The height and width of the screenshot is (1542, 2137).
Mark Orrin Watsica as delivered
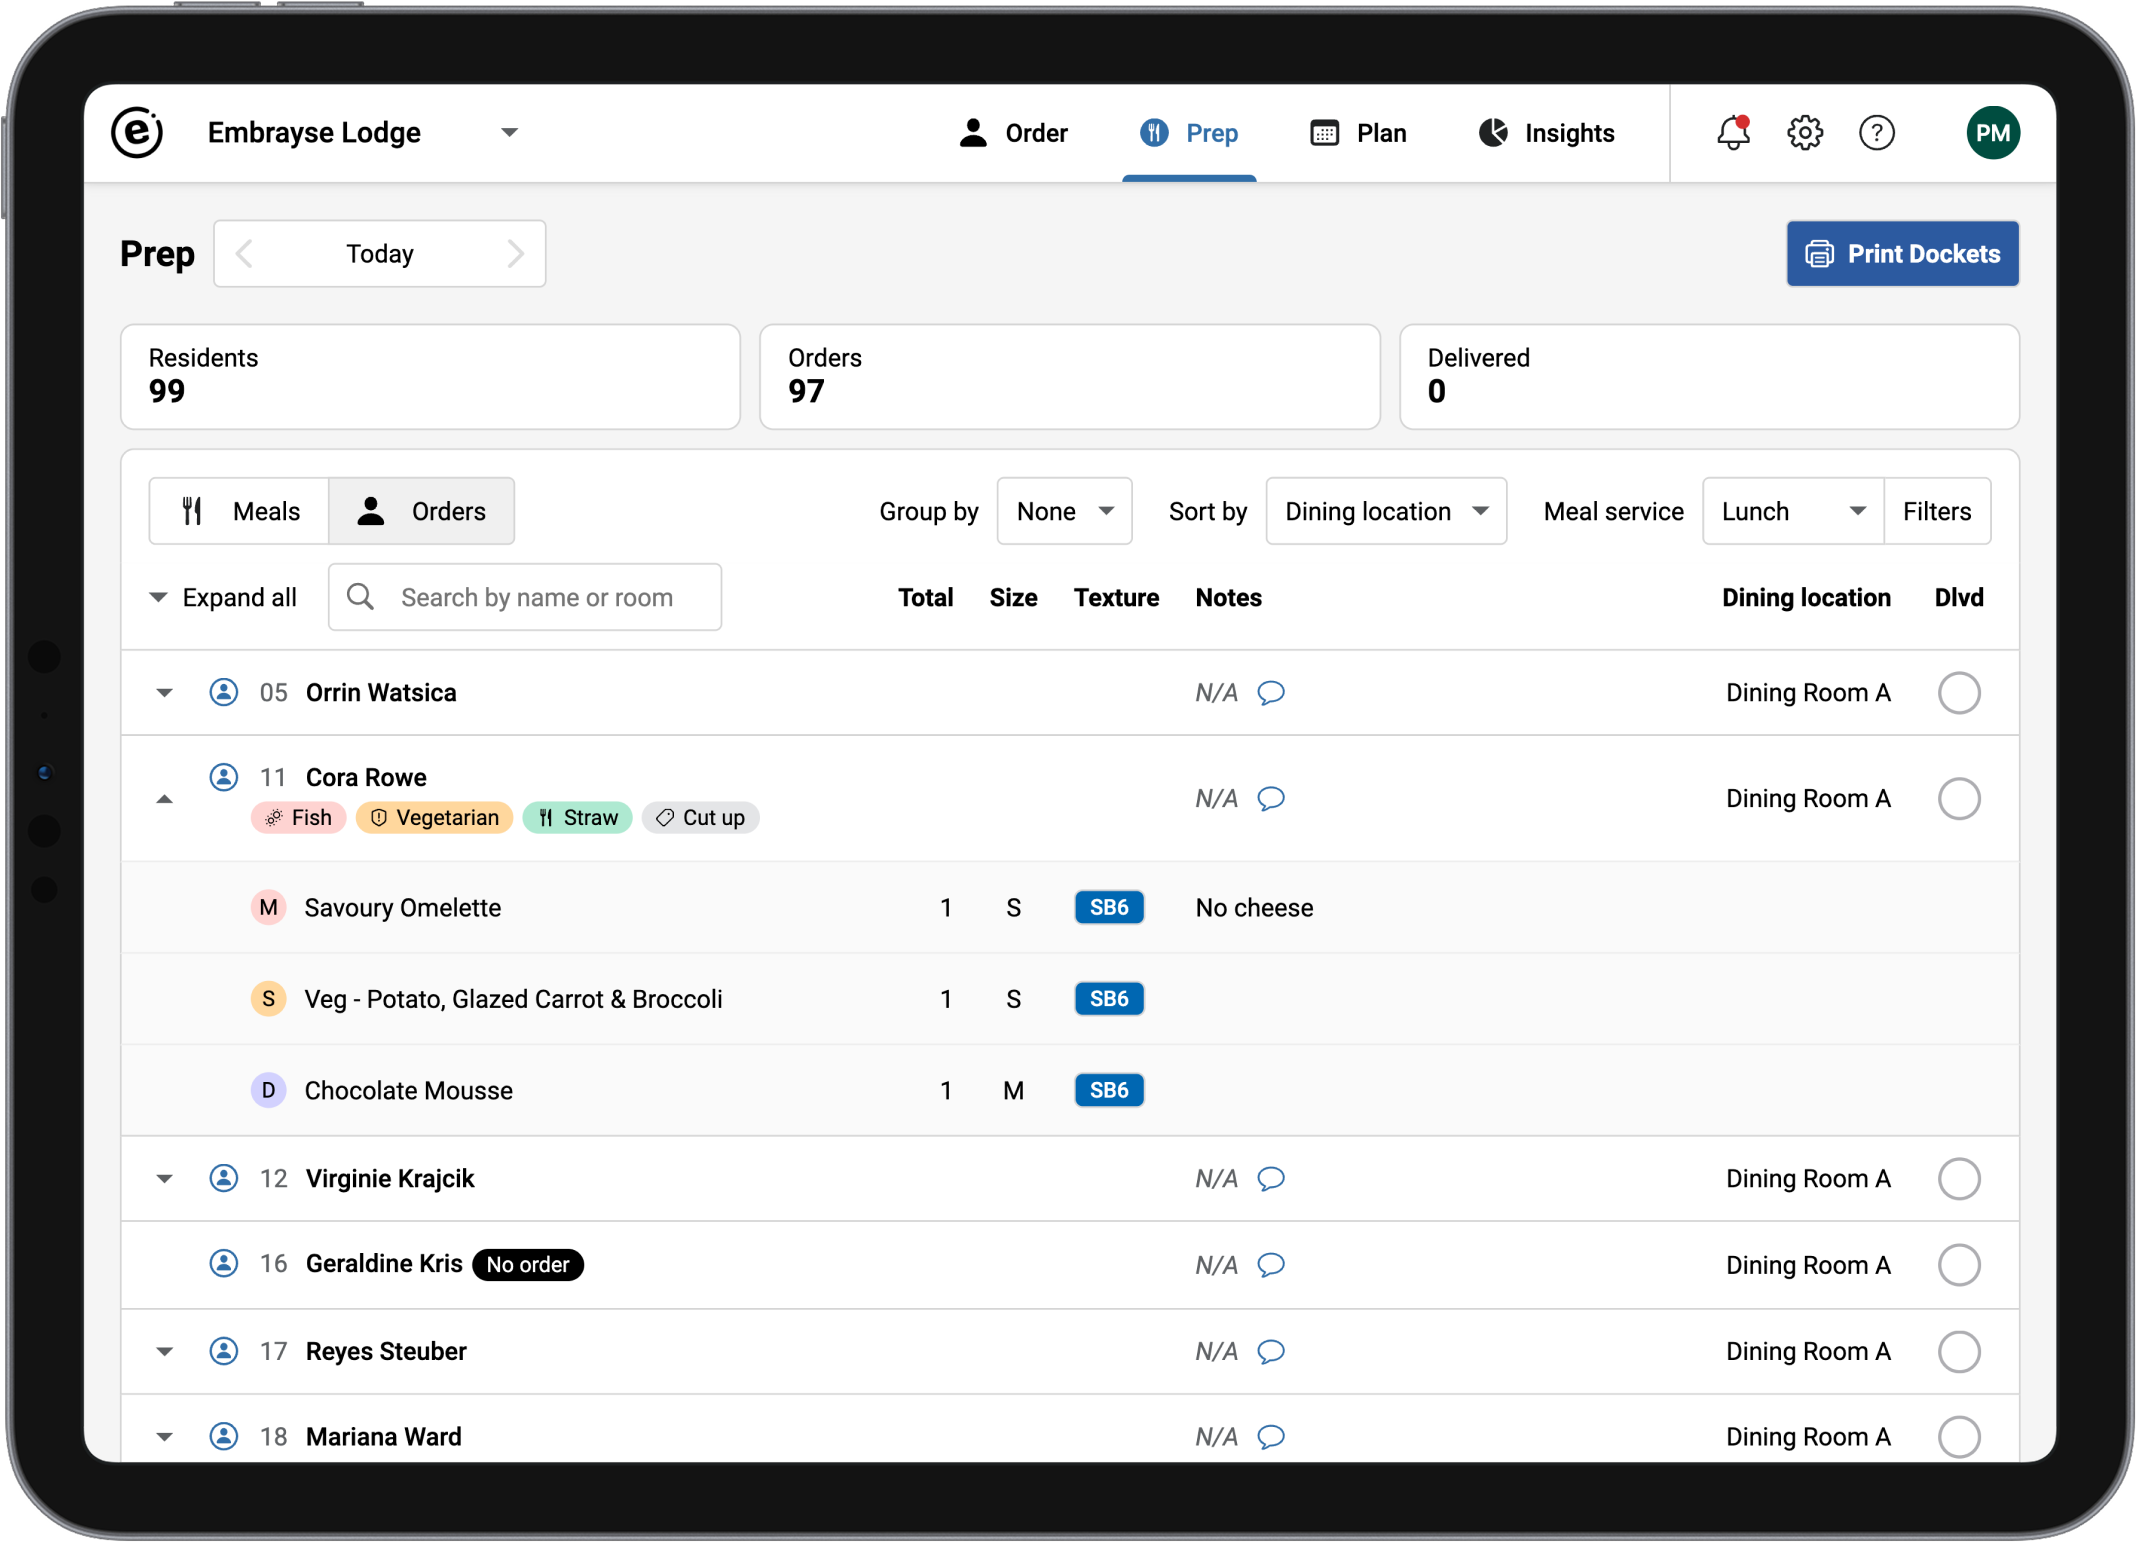pos(1958,693)
